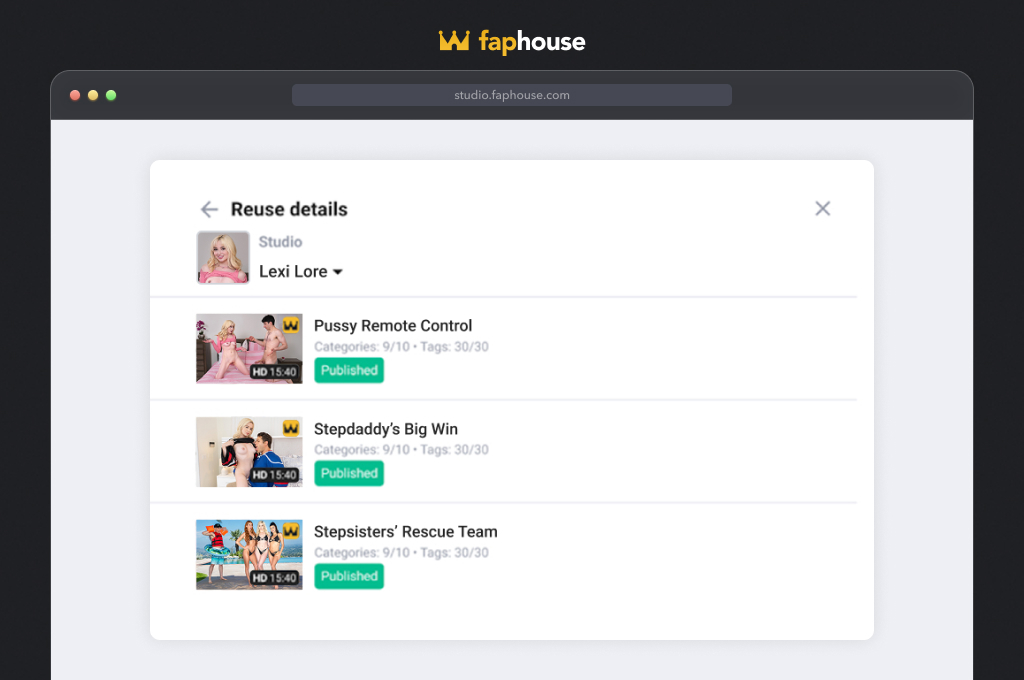This screenshot has height=680, width=1024.
Task: Close the Reuse details dialog
Action: pos(822,208)
